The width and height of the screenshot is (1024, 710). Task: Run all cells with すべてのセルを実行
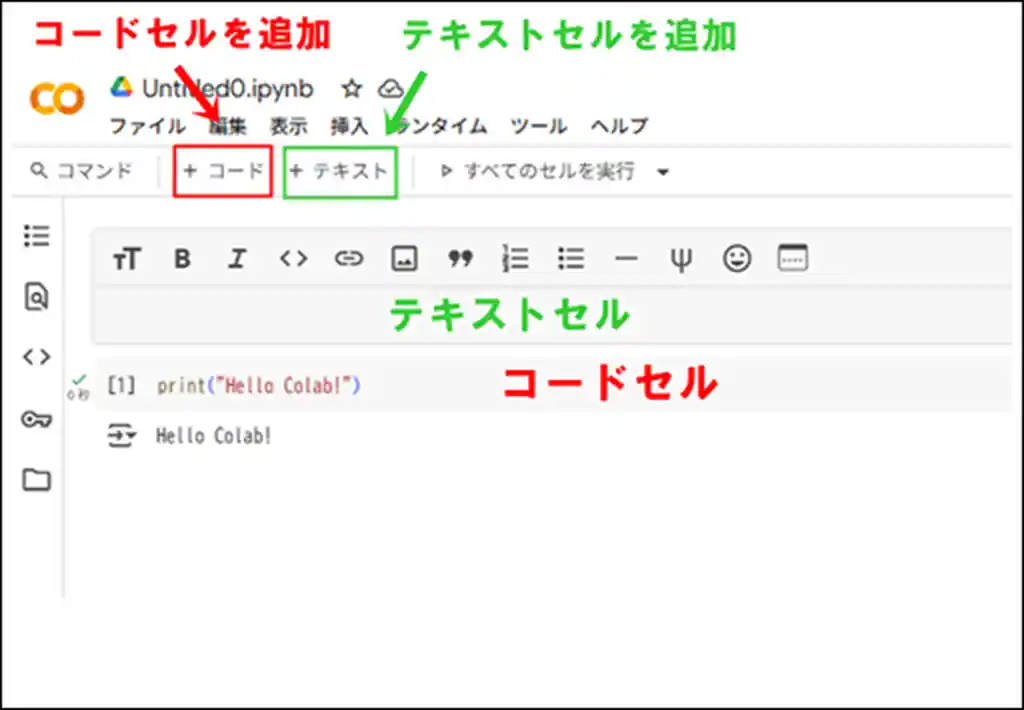coord(538,172)
